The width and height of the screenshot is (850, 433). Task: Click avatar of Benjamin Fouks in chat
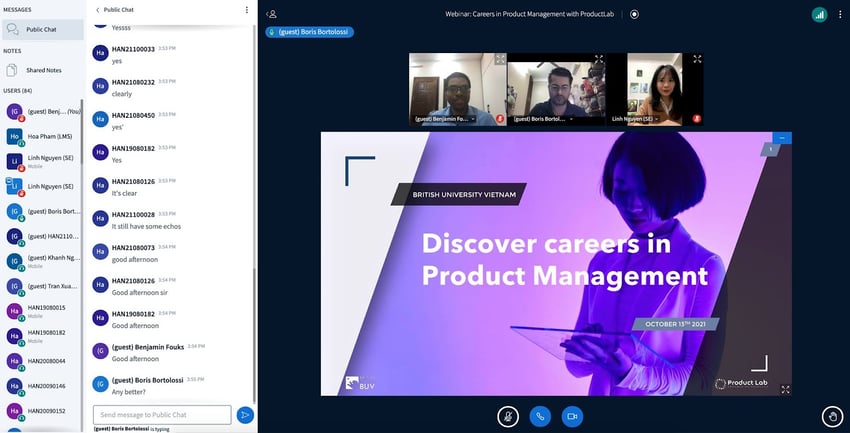[x=100, y=351]
